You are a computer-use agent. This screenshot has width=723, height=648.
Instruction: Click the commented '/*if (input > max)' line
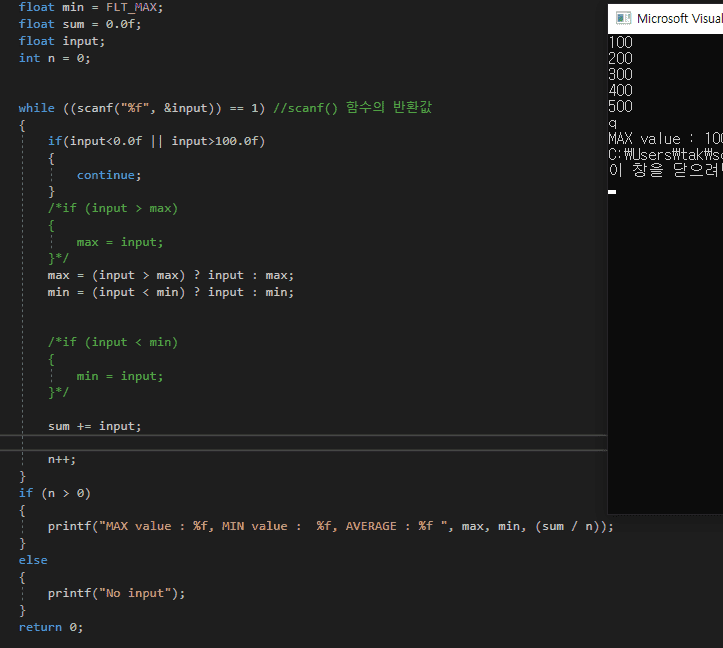pos(113,208)
